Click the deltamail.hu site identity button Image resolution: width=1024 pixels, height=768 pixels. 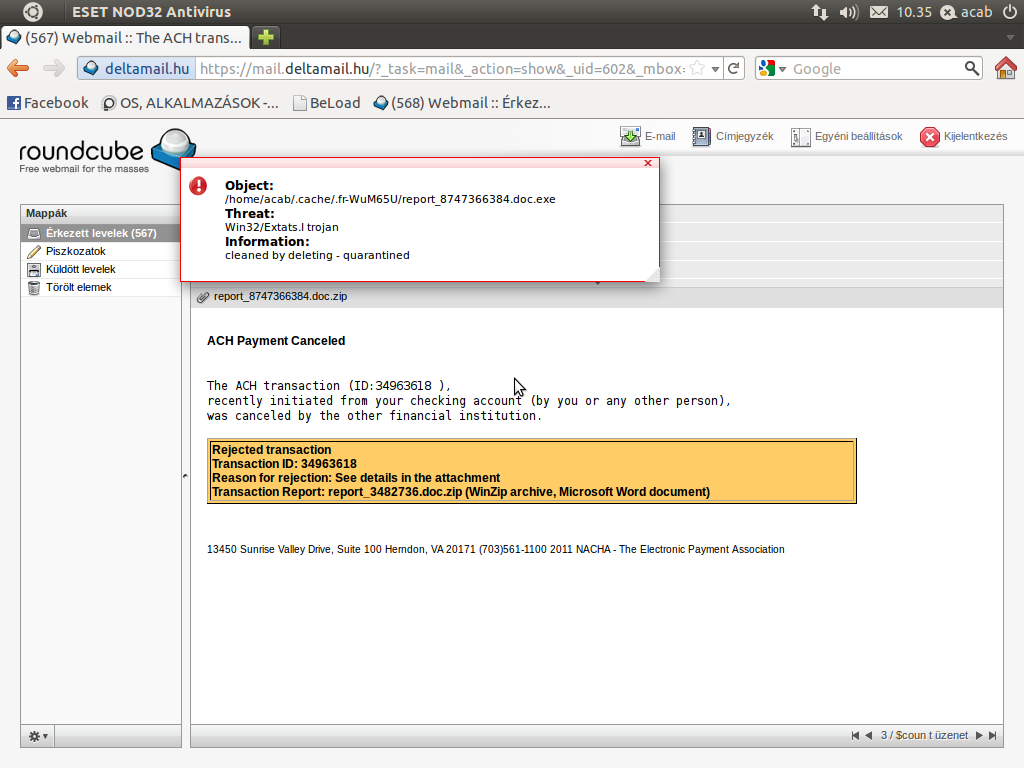click(137, 68)
